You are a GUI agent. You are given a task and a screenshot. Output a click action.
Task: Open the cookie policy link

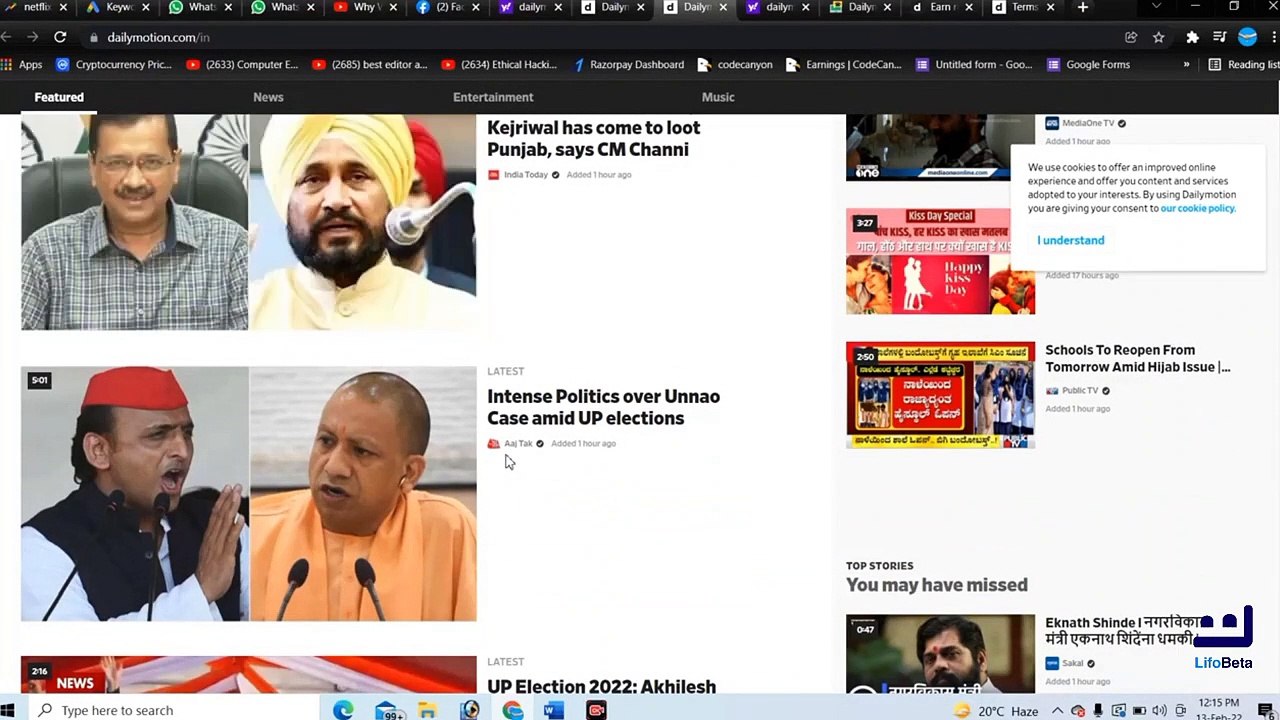click(1197, 208)
